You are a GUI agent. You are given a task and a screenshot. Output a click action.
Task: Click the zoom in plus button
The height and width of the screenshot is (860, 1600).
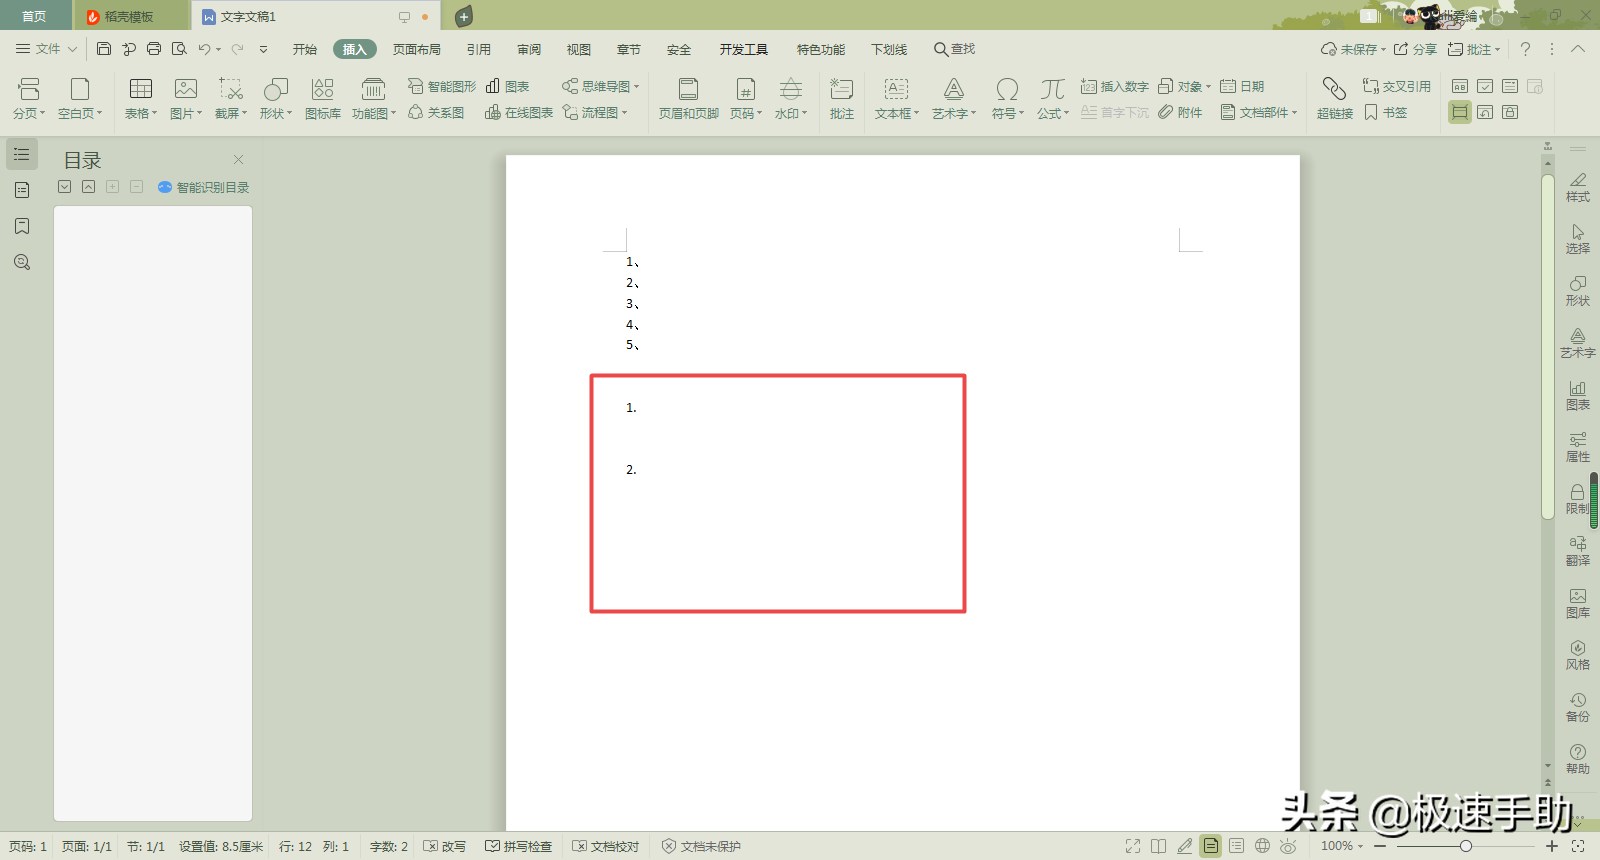coord(1552,846)
